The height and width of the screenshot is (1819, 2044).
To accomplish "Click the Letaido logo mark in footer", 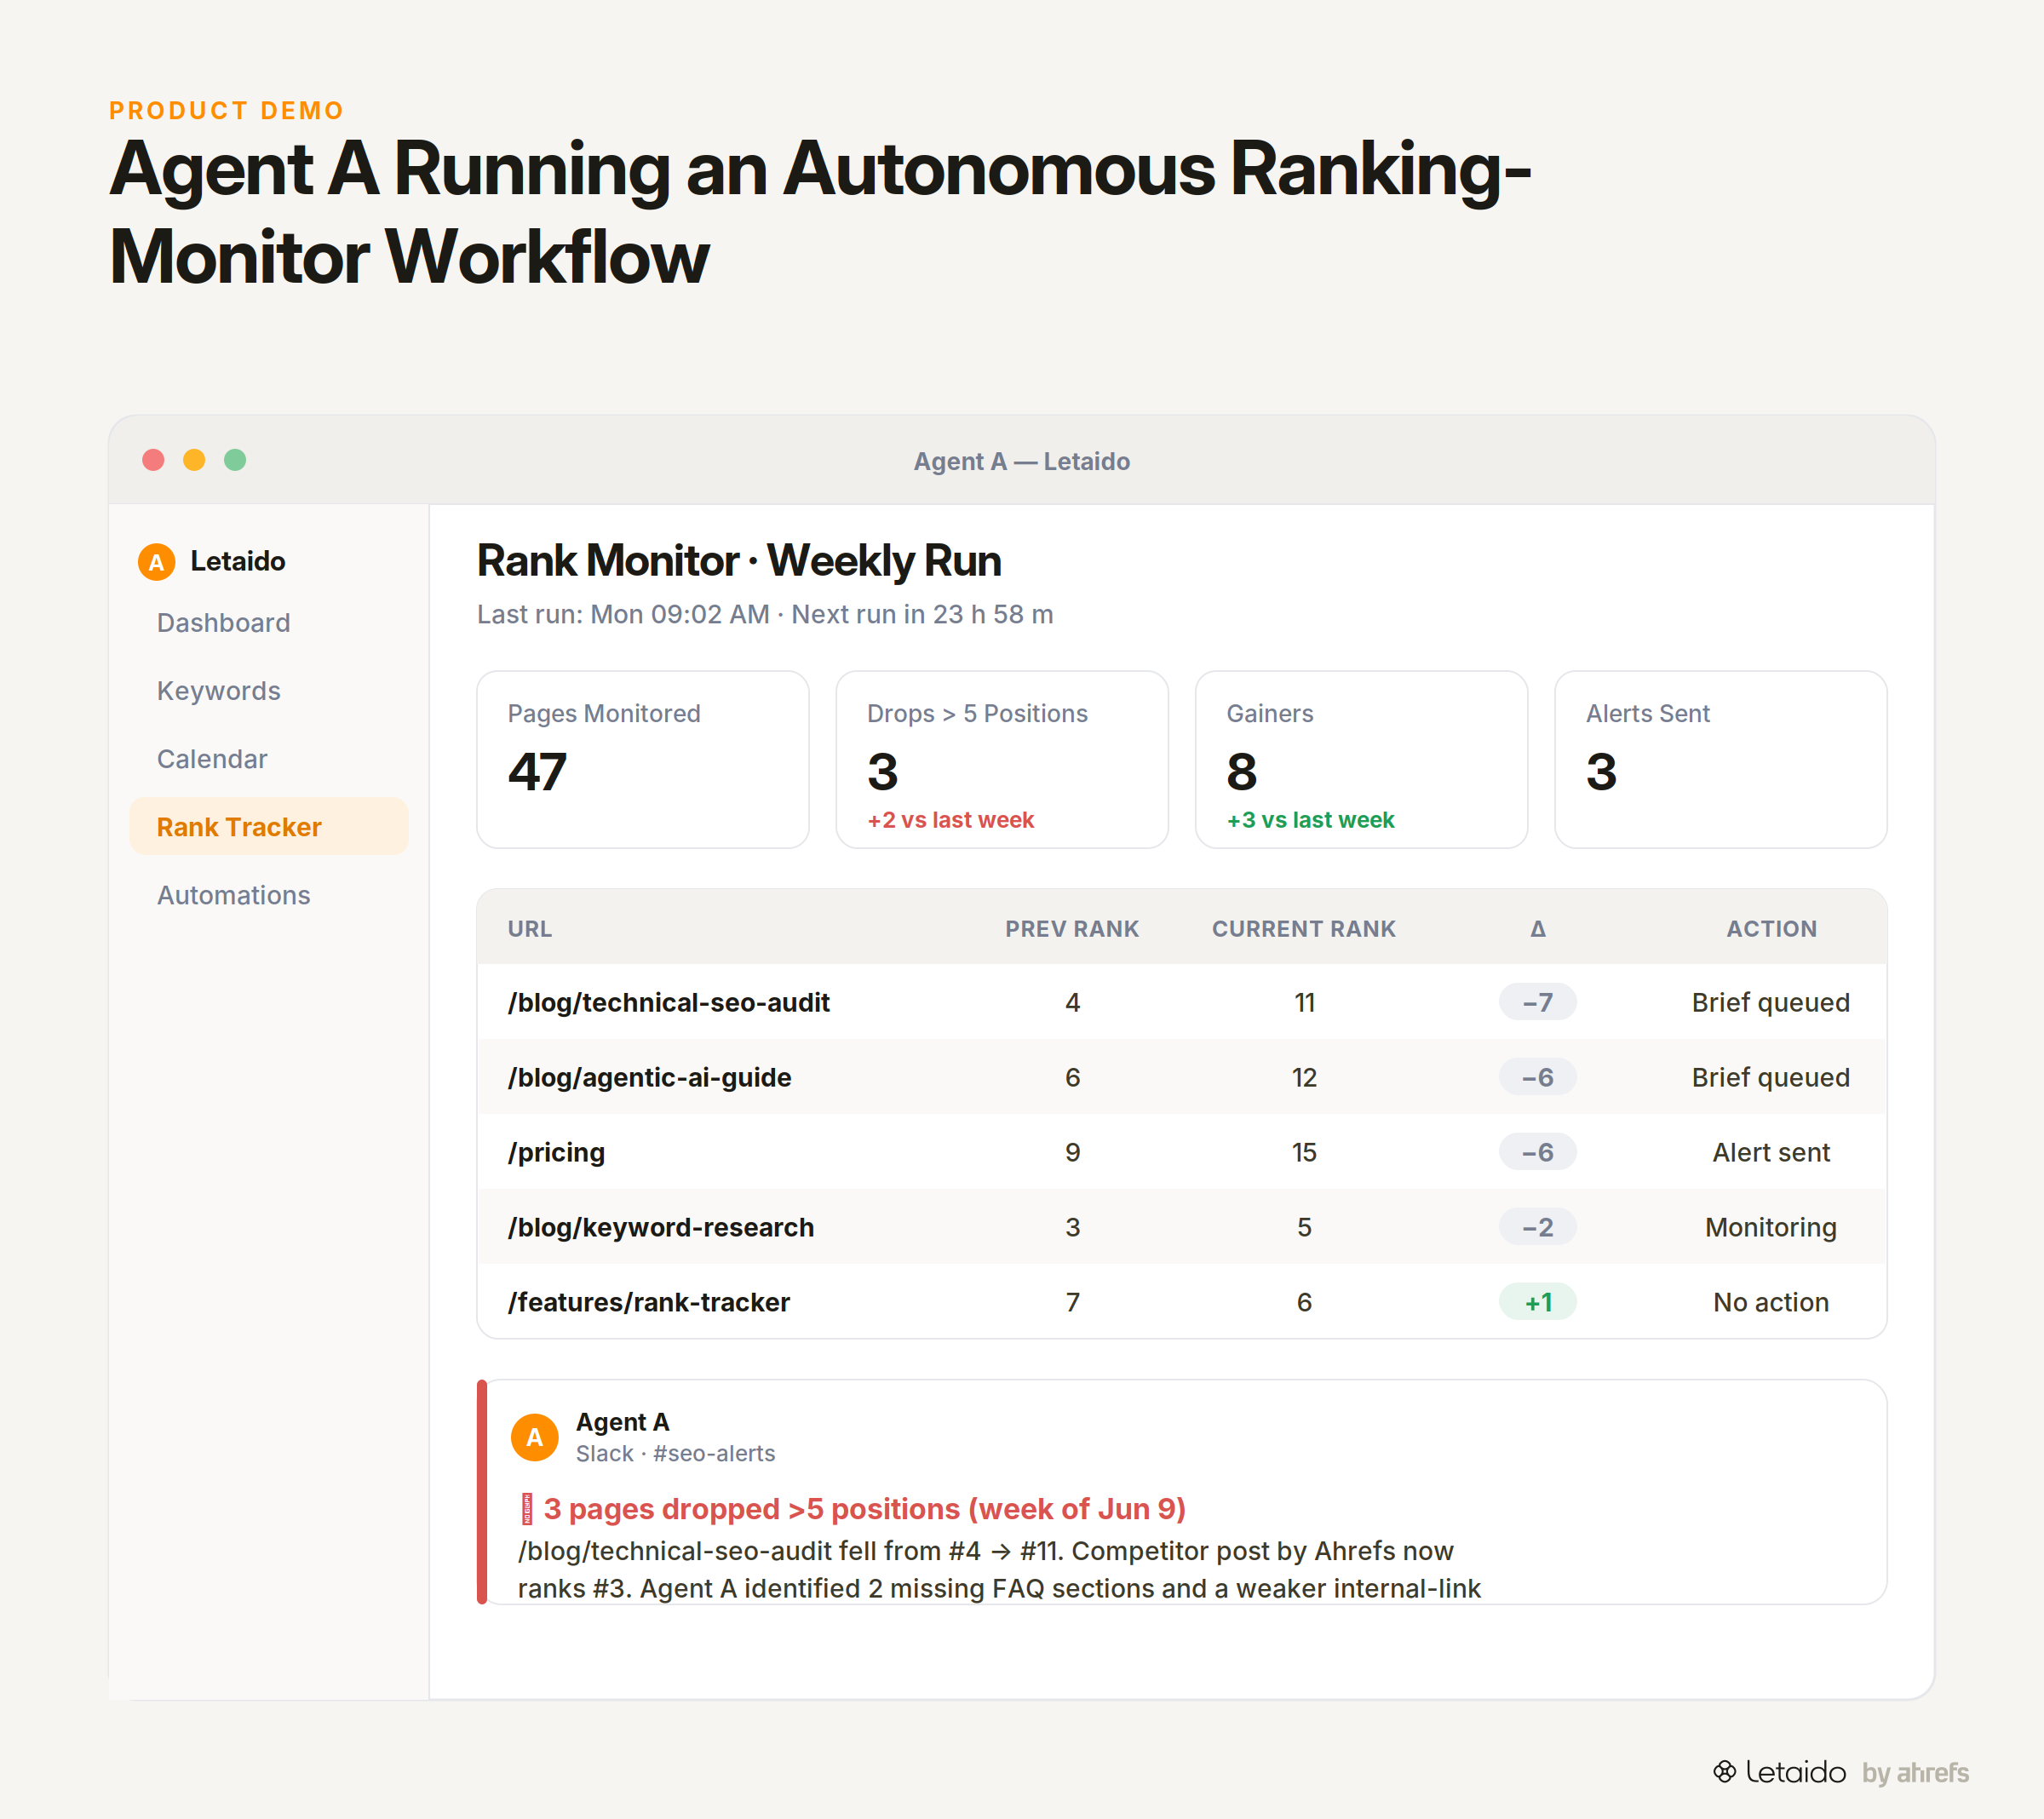I will tap(1725, 1772).
